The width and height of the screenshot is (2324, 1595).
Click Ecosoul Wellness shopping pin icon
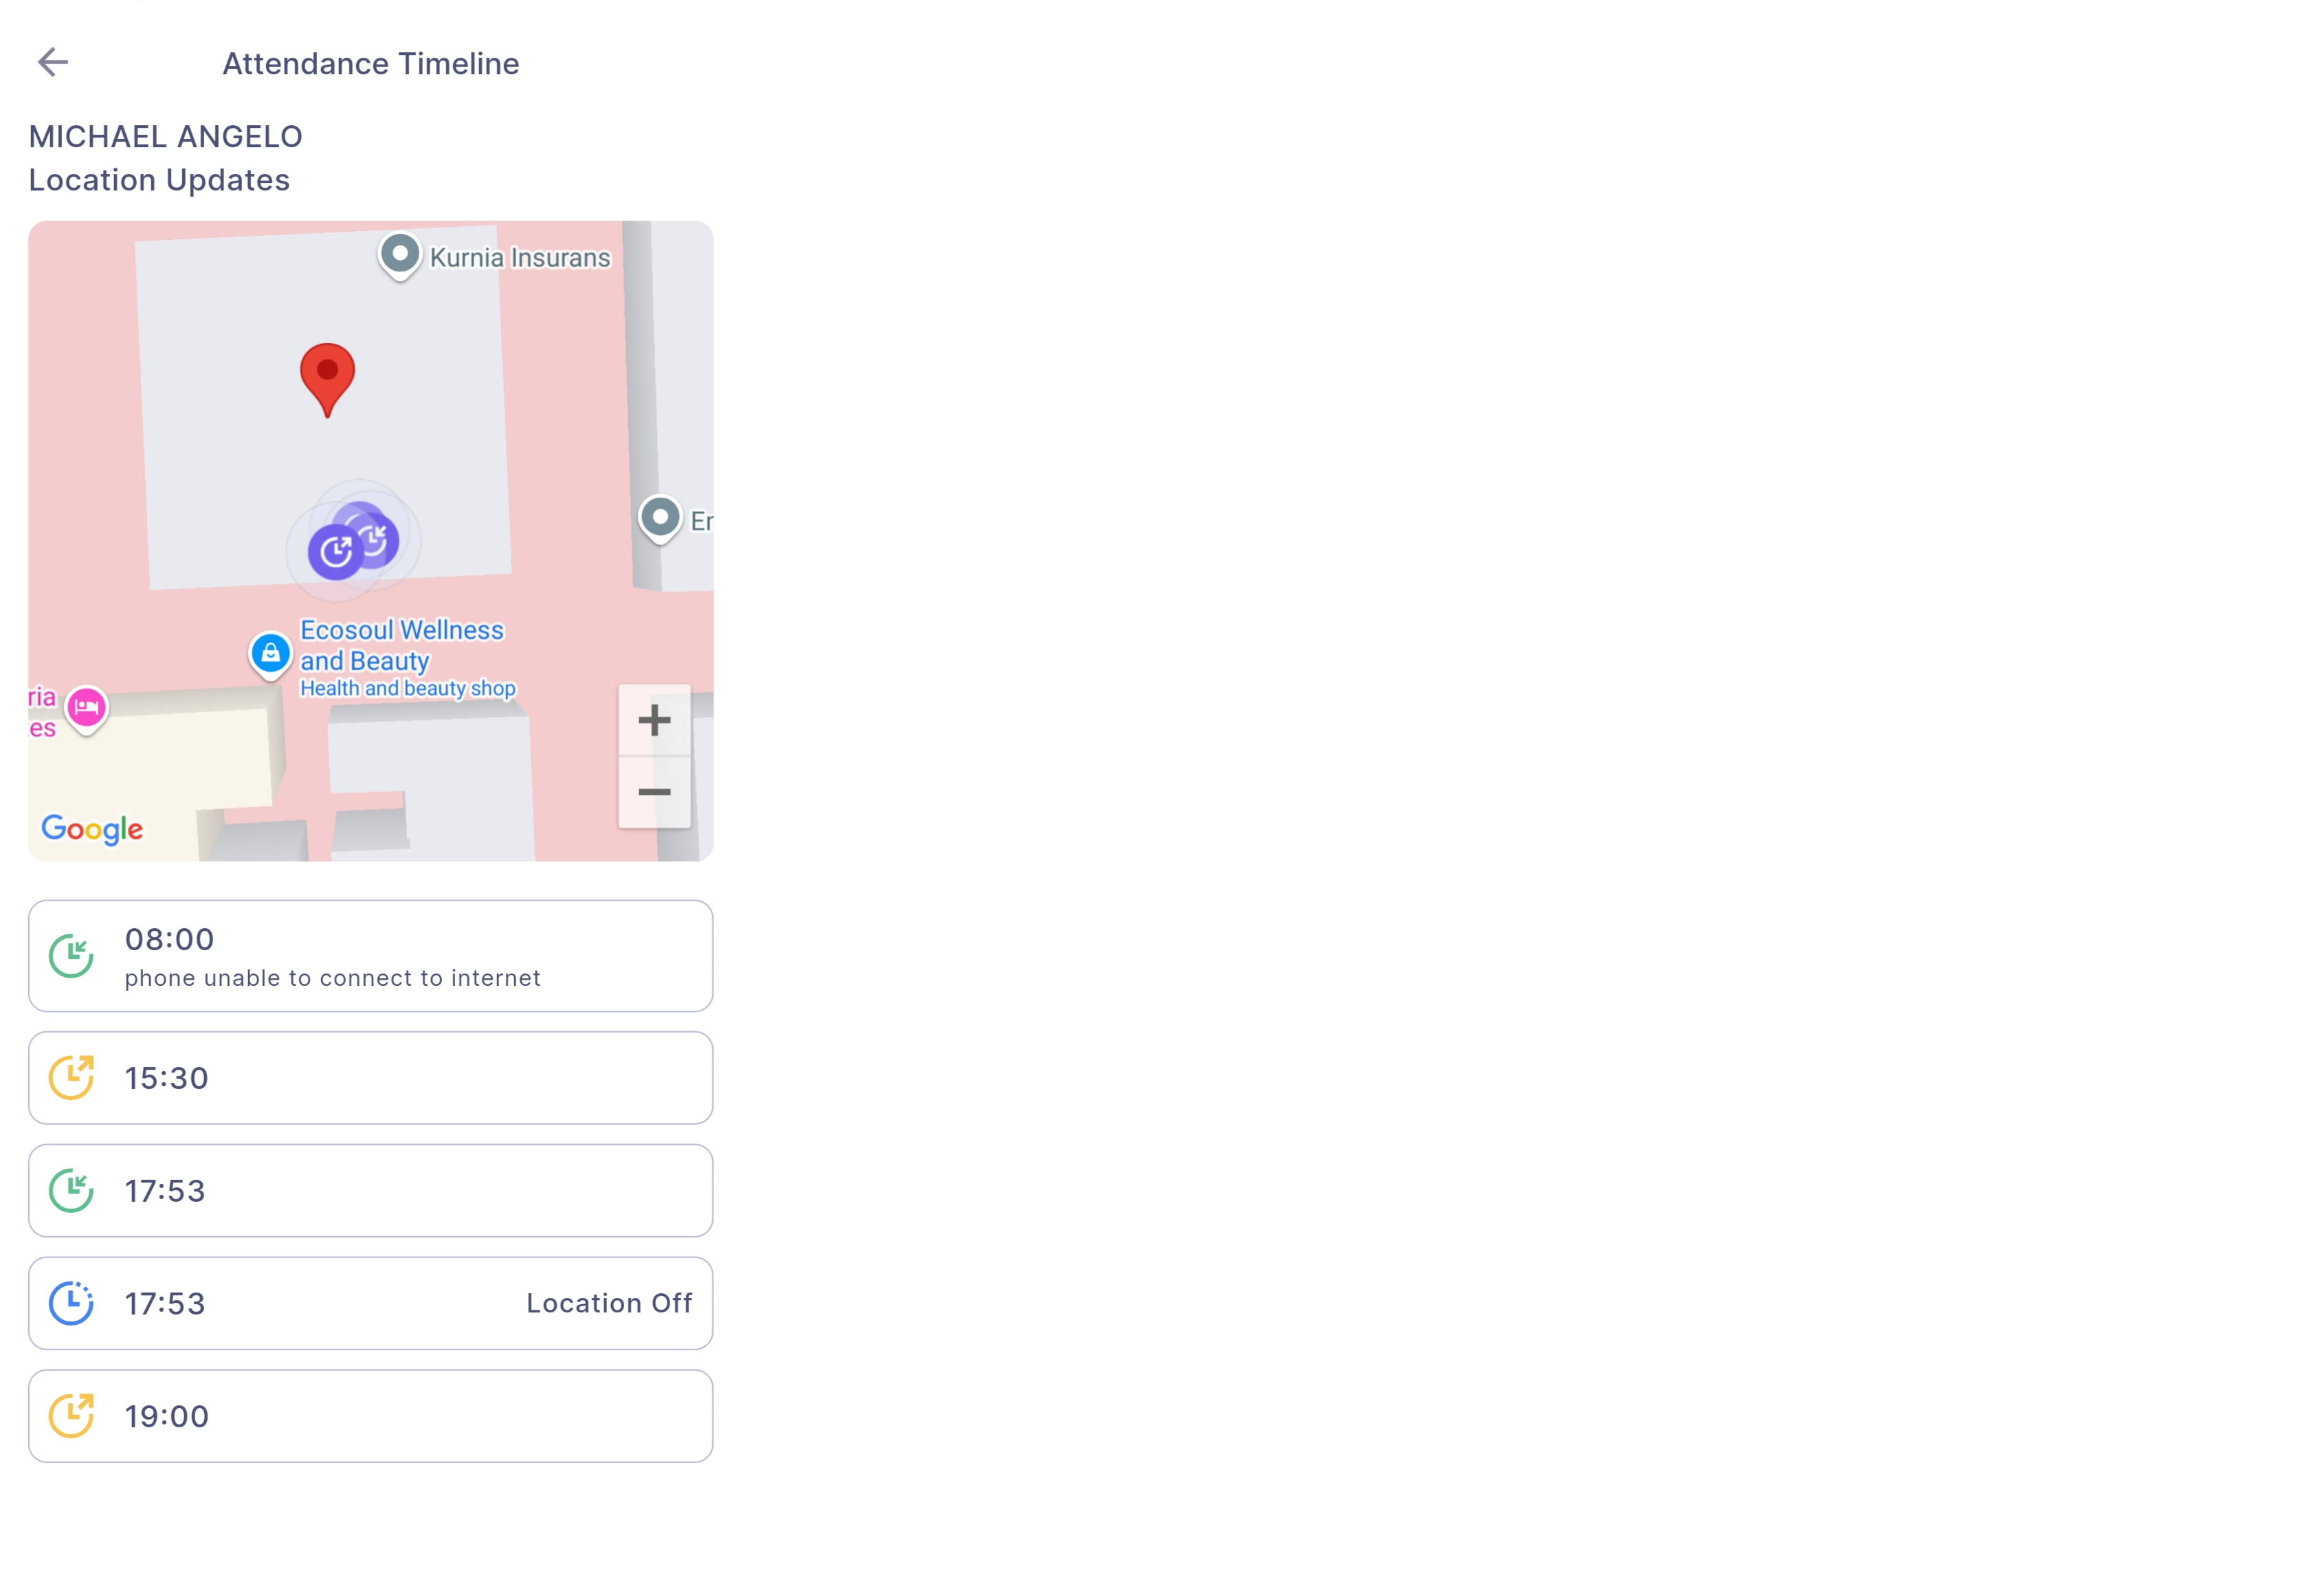(x=270, y=653)
